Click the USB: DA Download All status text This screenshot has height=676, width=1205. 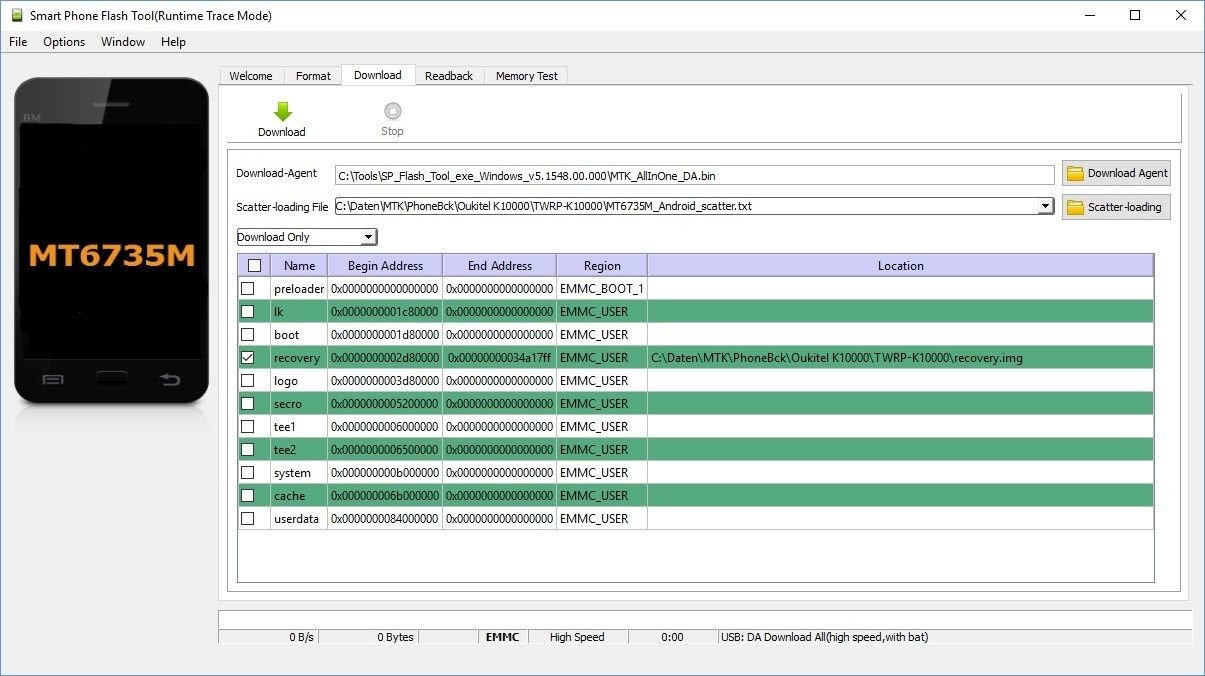point(825,637)
